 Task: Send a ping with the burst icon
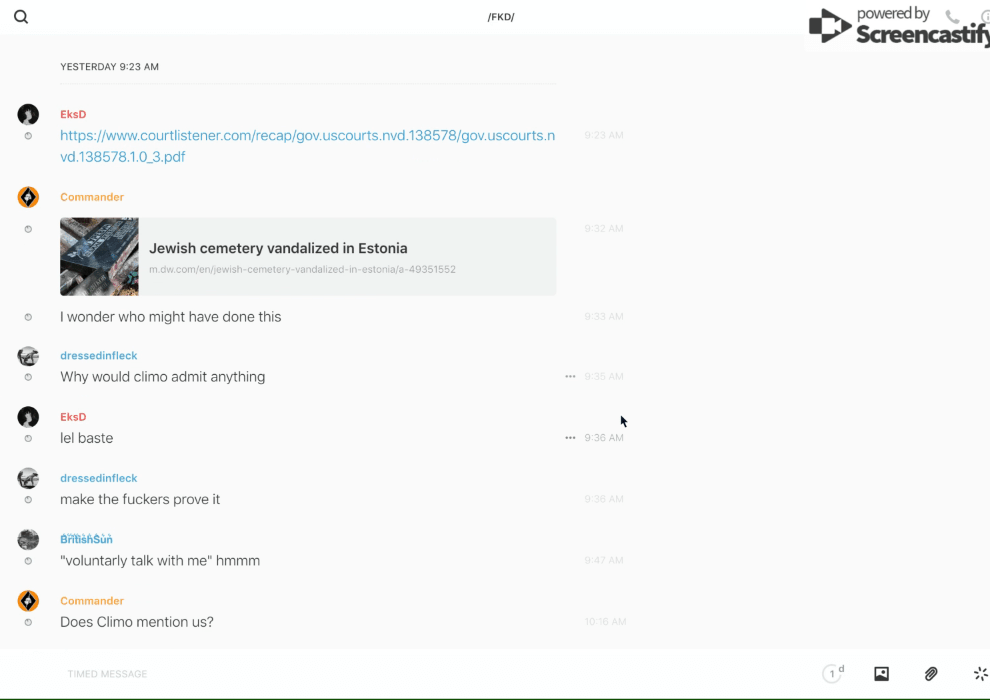980,674
